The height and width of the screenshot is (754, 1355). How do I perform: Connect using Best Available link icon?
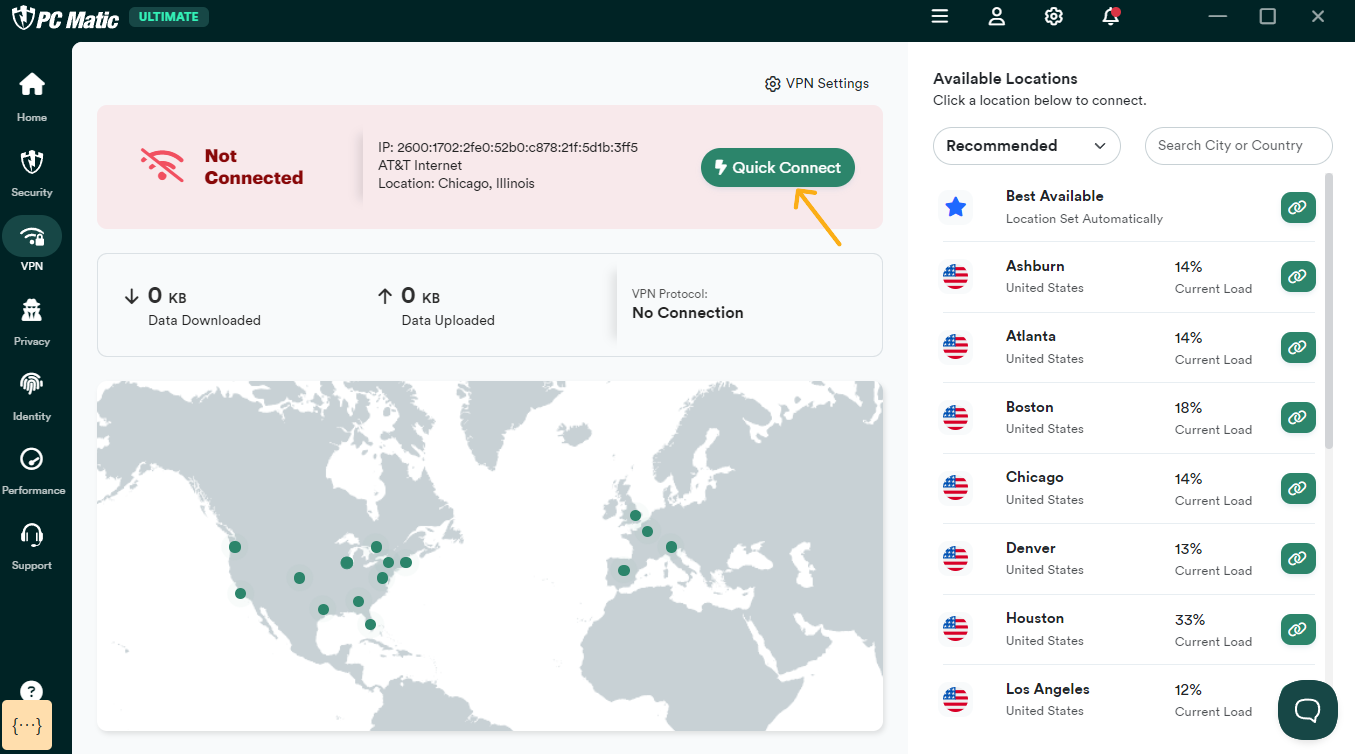click(1297, 207)
